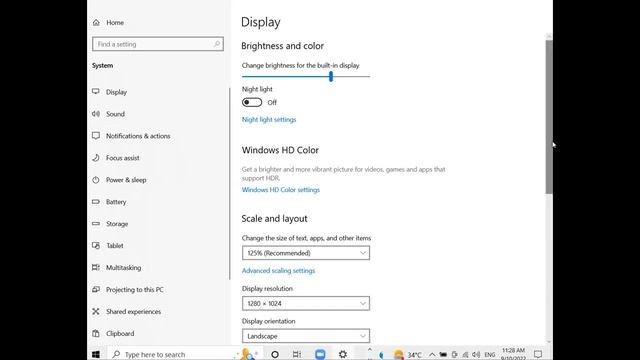
Task: Click the ENG language indicator
Action: [x=490, y=355]
